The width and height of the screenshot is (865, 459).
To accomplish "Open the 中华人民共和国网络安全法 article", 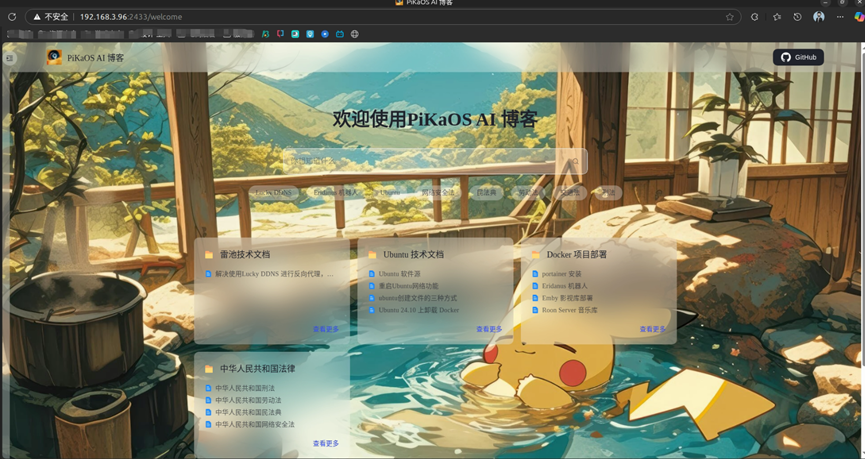I will 254,425.
